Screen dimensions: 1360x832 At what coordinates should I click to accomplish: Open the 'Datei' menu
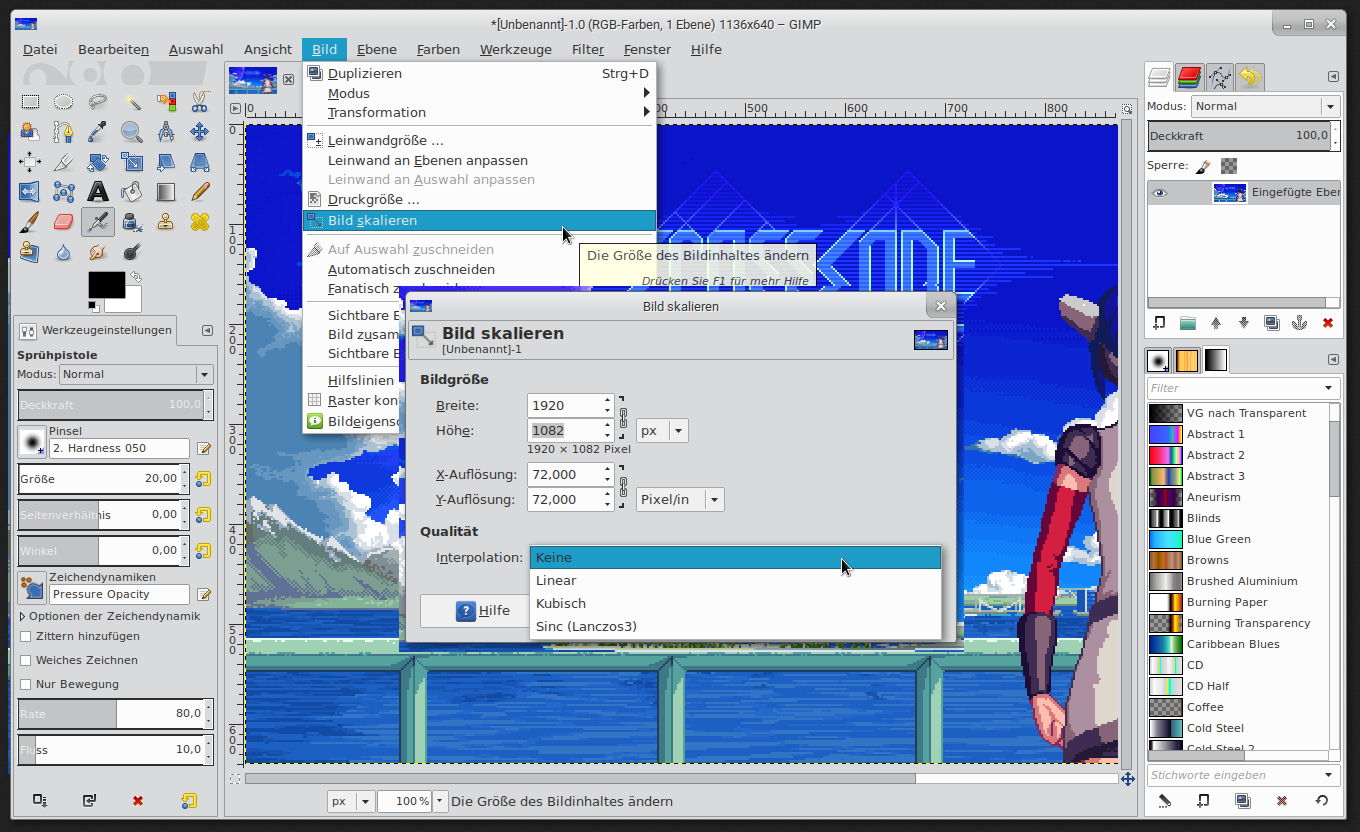(x=40, y=49)
